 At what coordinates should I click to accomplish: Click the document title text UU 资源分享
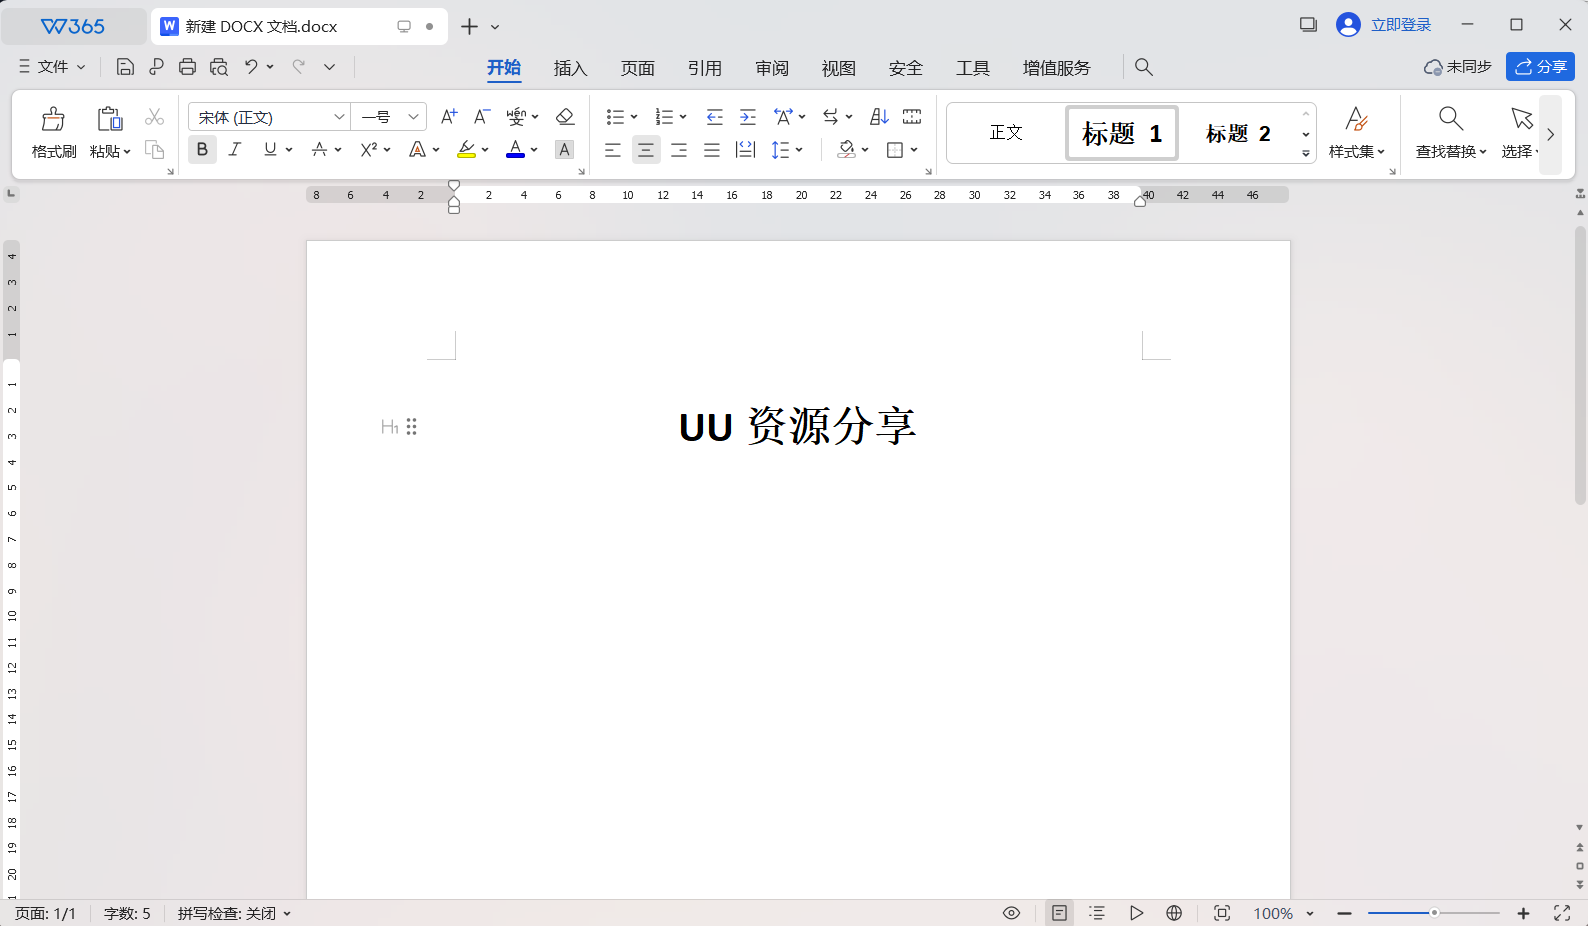click(x=798, y=427)
